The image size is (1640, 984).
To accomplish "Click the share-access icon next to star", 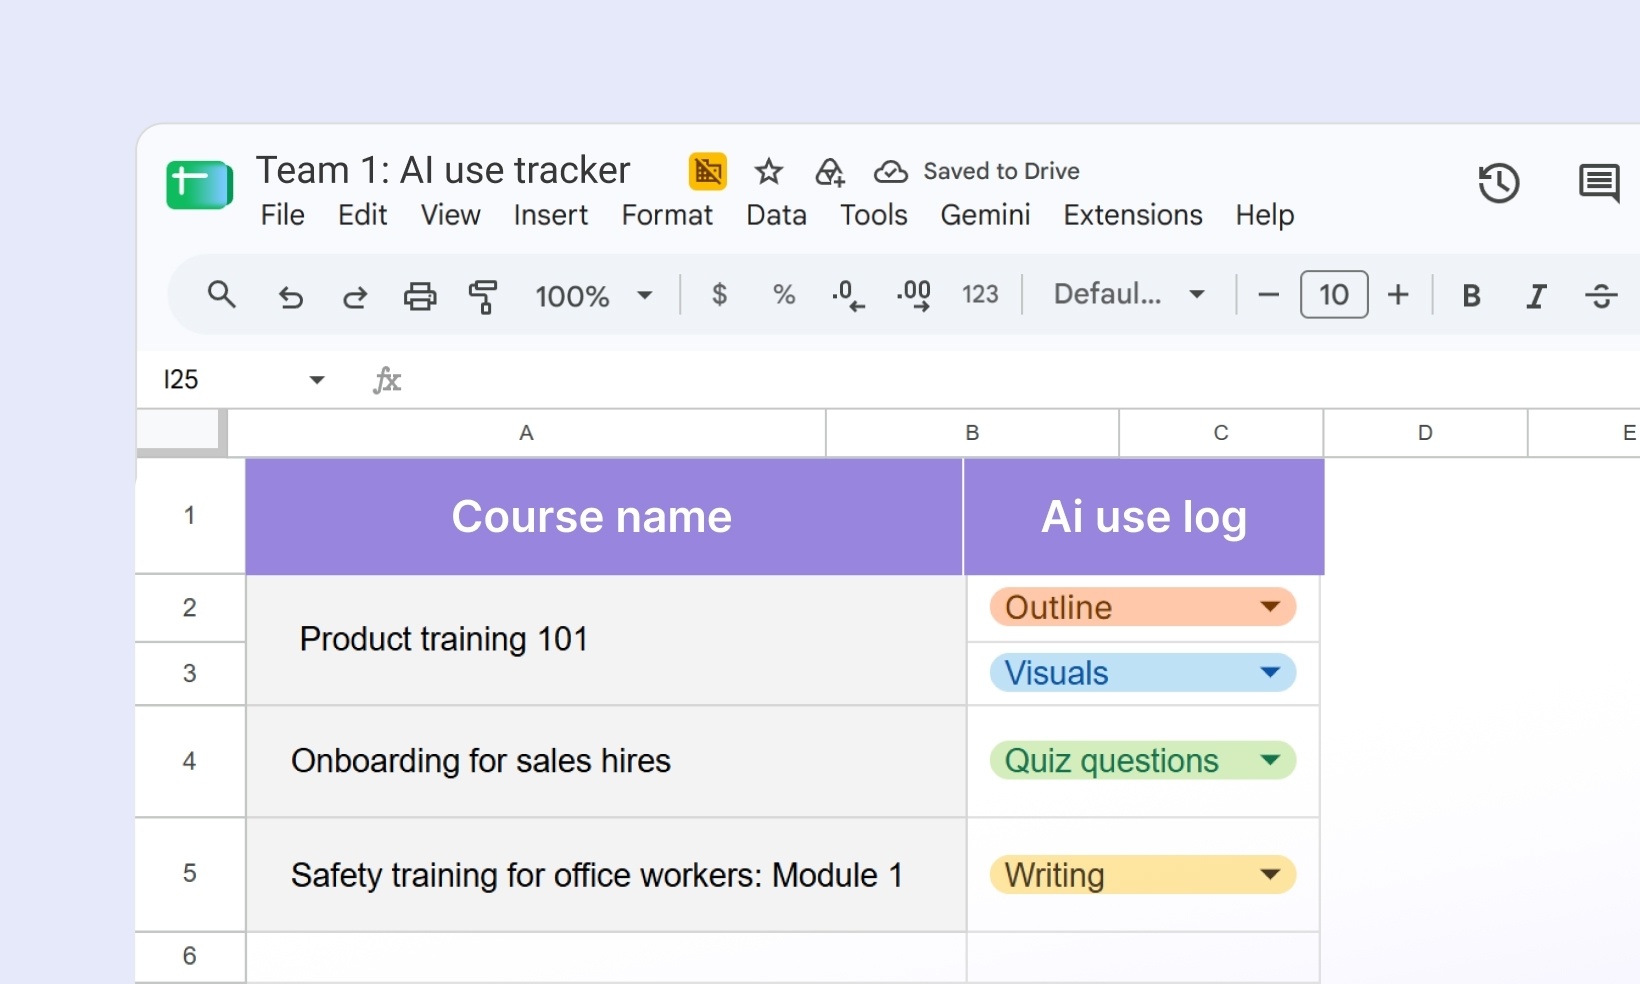I will 830,172.
